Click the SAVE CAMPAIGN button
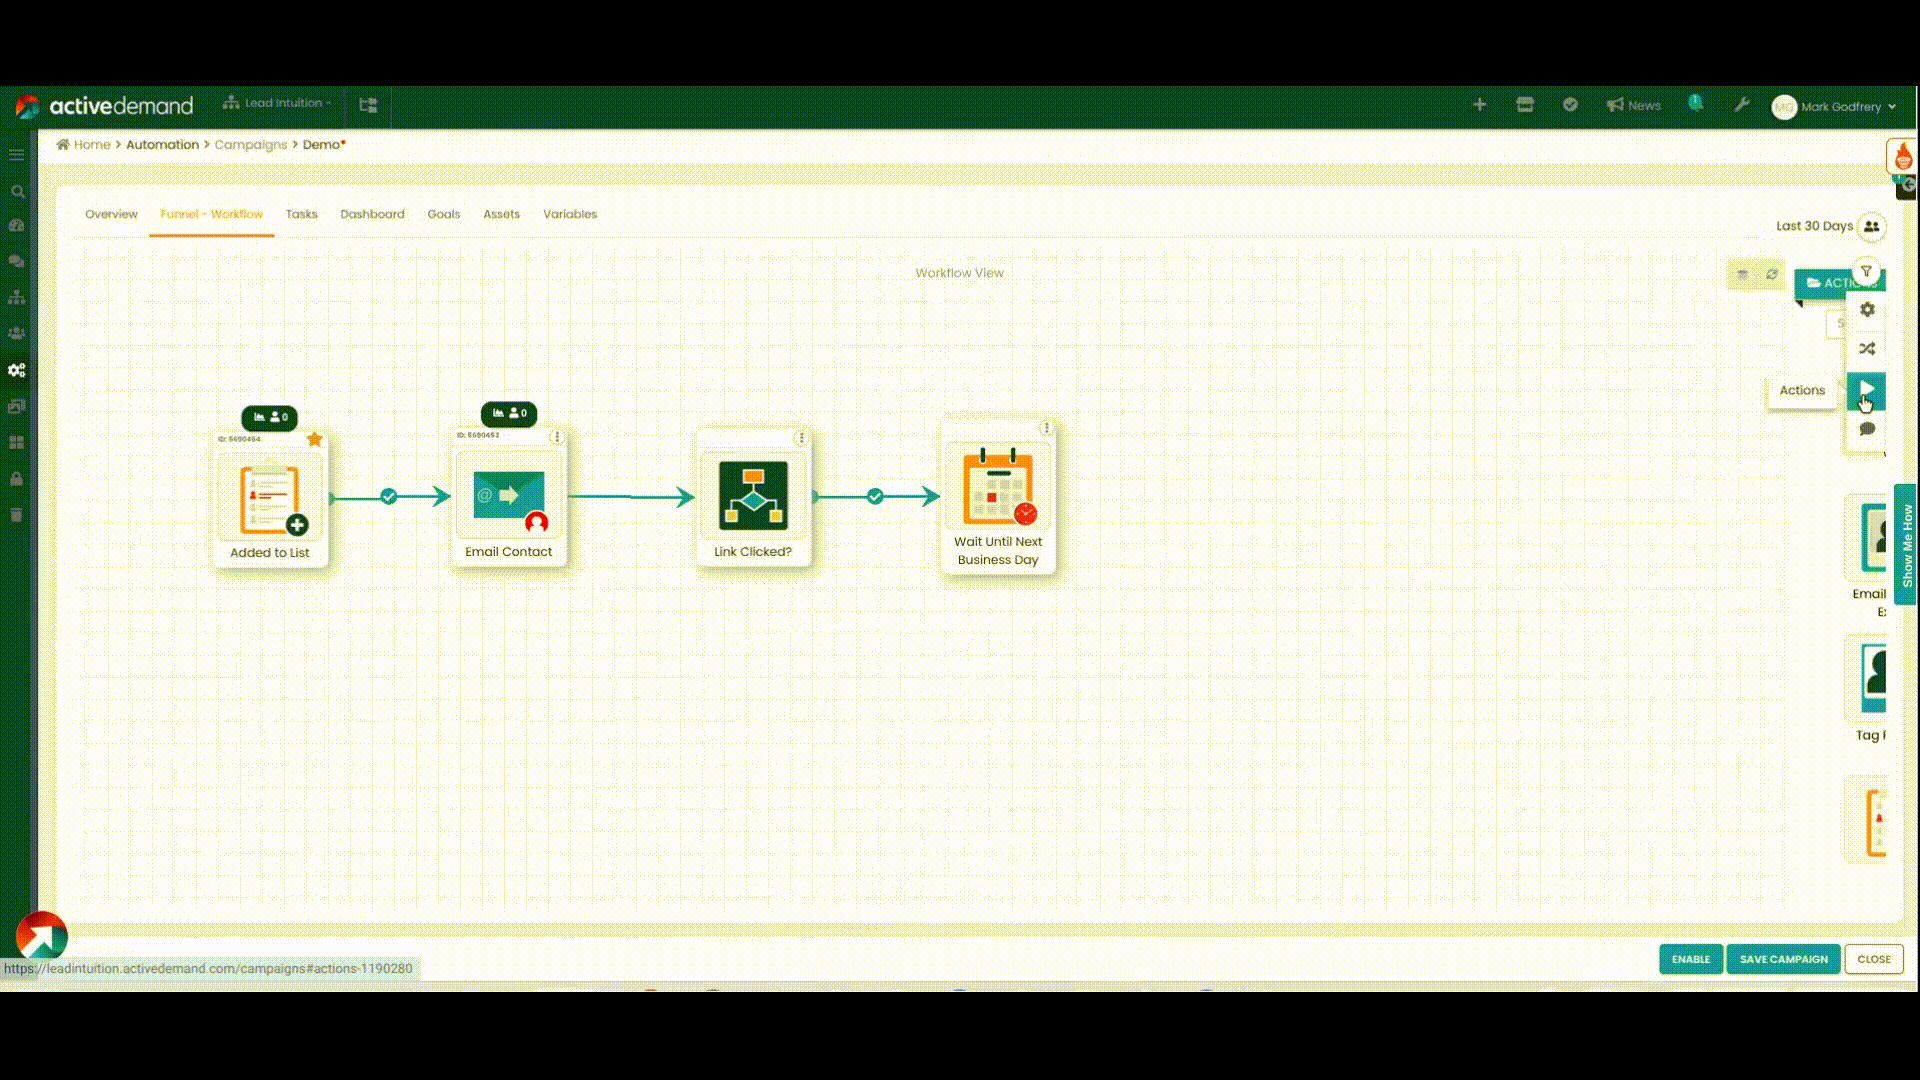The height and width of the screenshot is (1080, 1920). point(1783,959)
